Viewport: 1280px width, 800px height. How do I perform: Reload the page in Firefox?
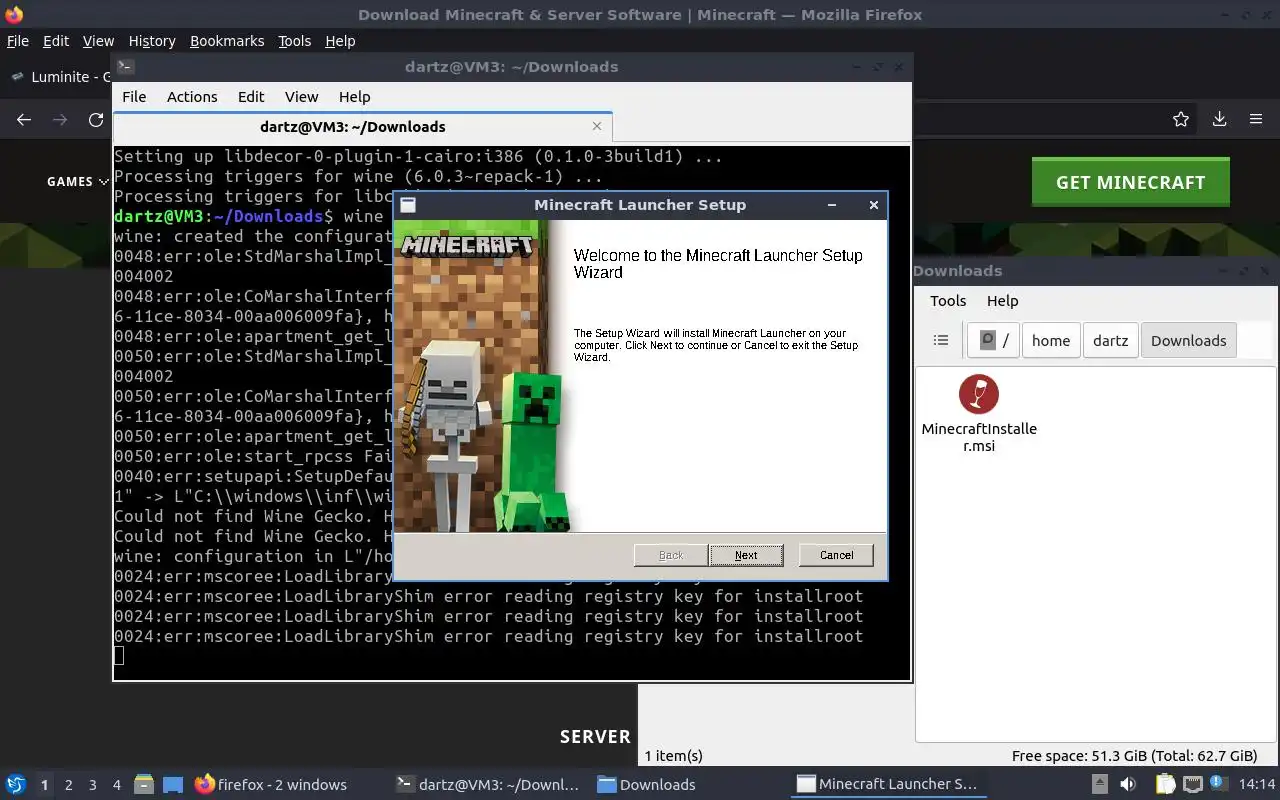click(96, 120)
